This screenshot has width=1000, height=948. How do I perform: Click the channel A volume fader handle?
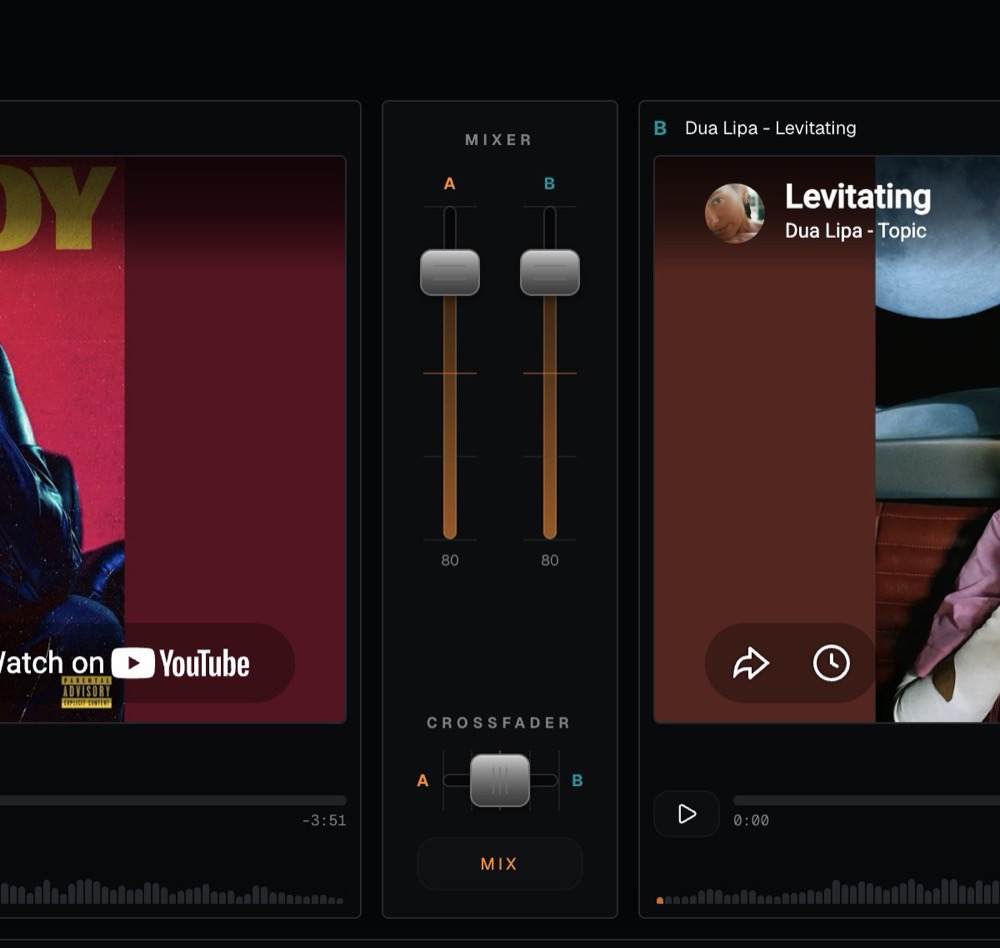[x=450, y=272]
